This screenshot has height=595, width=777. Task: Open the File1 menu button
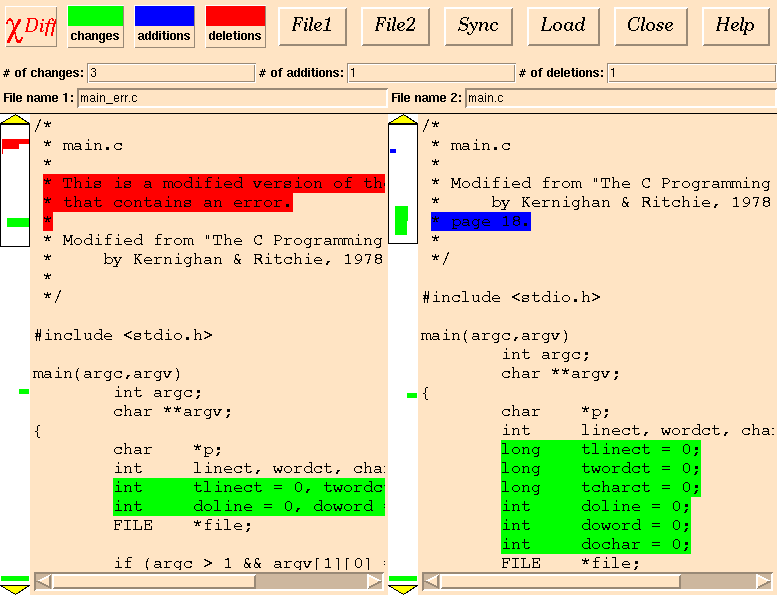pos(312,26)
